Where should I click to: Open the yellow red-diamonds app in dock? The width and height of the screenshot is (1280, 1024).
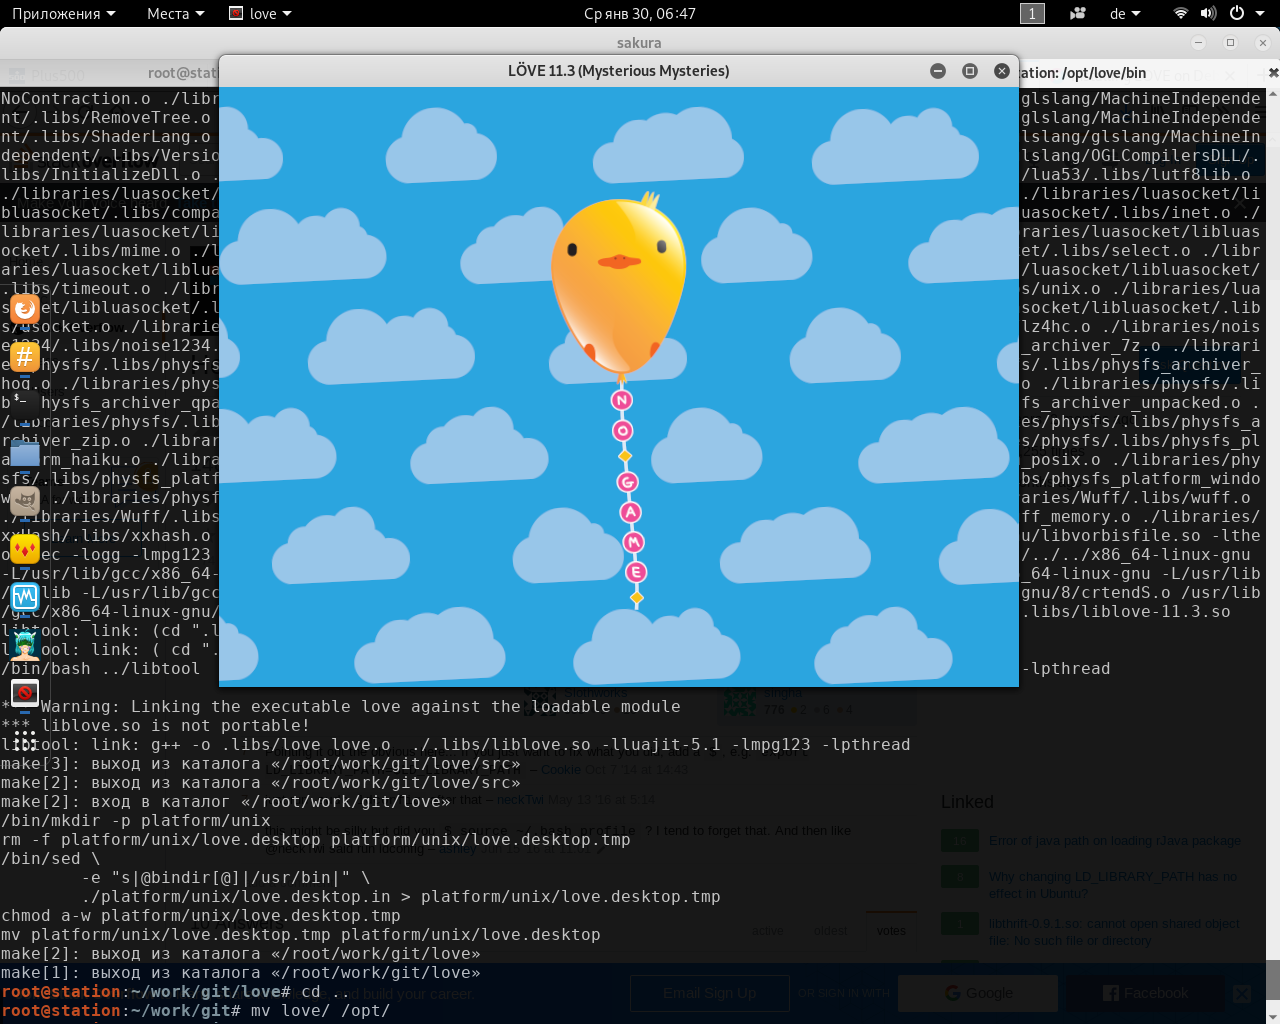pos(25,549)
